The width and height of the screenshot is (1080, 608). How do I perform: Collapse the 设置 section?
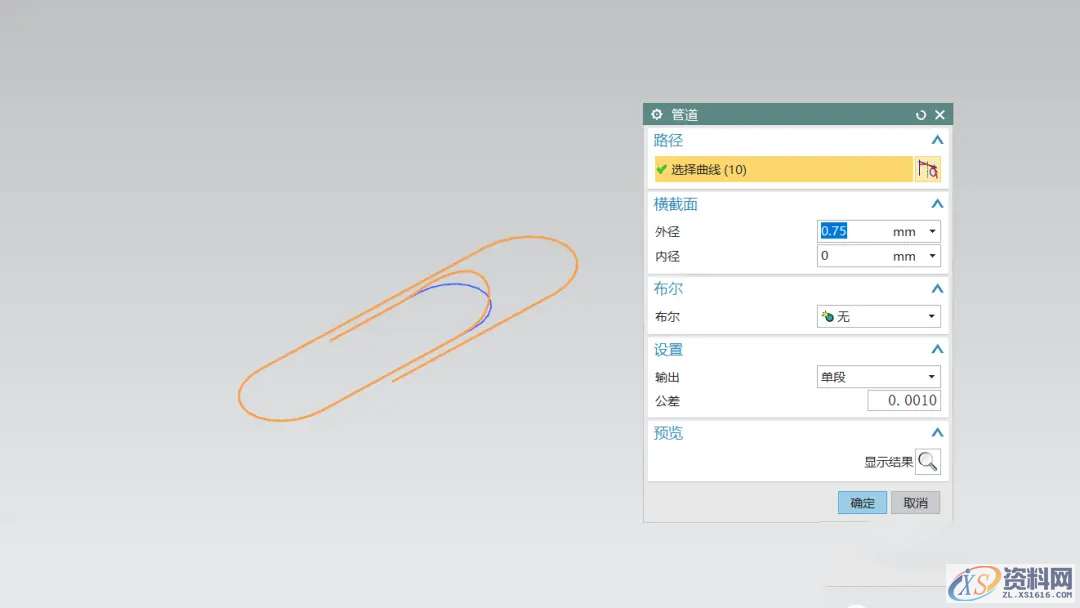click(937, 350)
